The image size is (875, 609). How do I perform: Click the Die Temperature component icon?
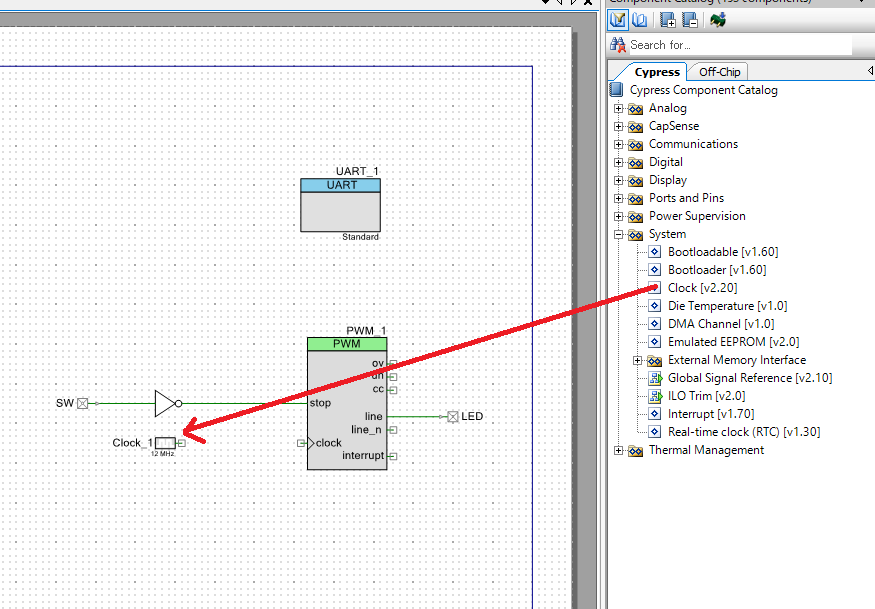(655, 306)
